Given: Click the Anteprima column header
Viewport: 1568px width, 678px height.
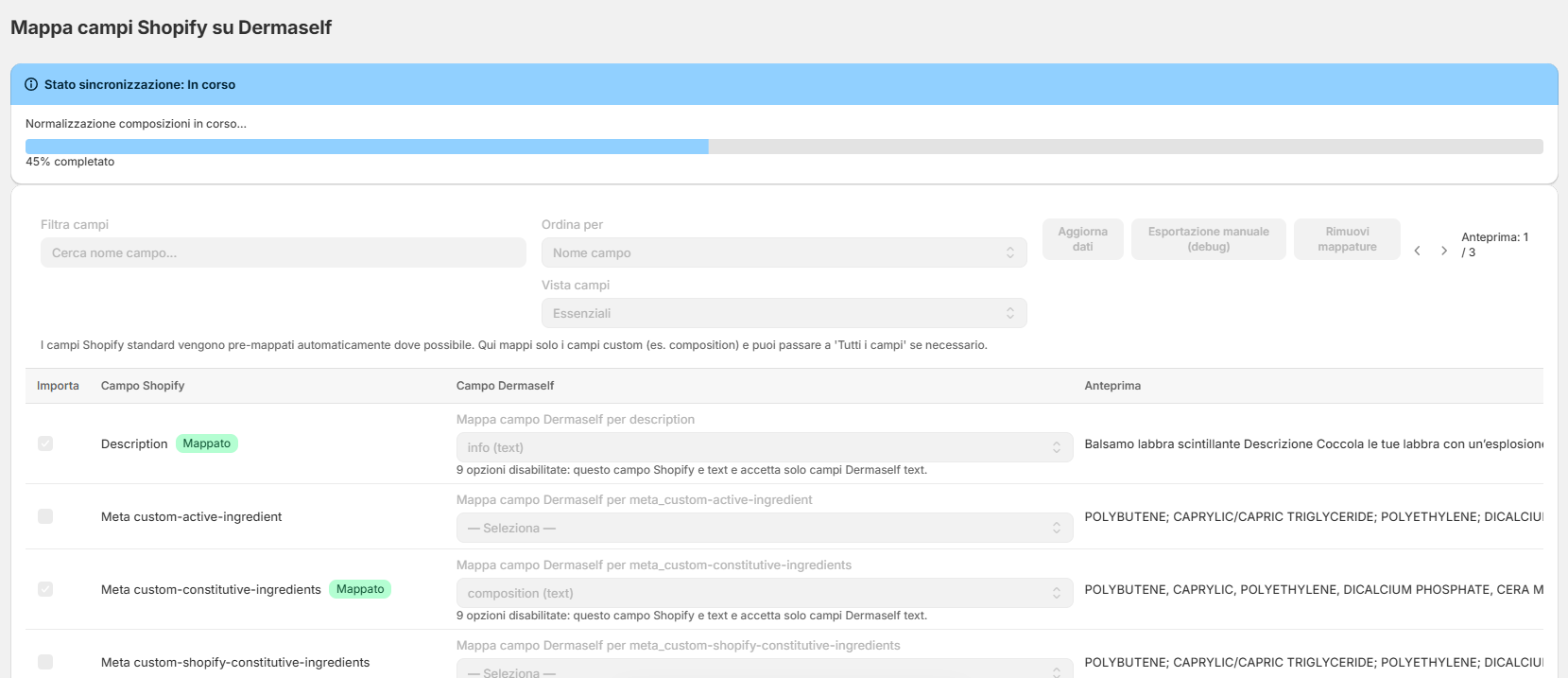Looking at the screenshot, I should coord(1113,385).
